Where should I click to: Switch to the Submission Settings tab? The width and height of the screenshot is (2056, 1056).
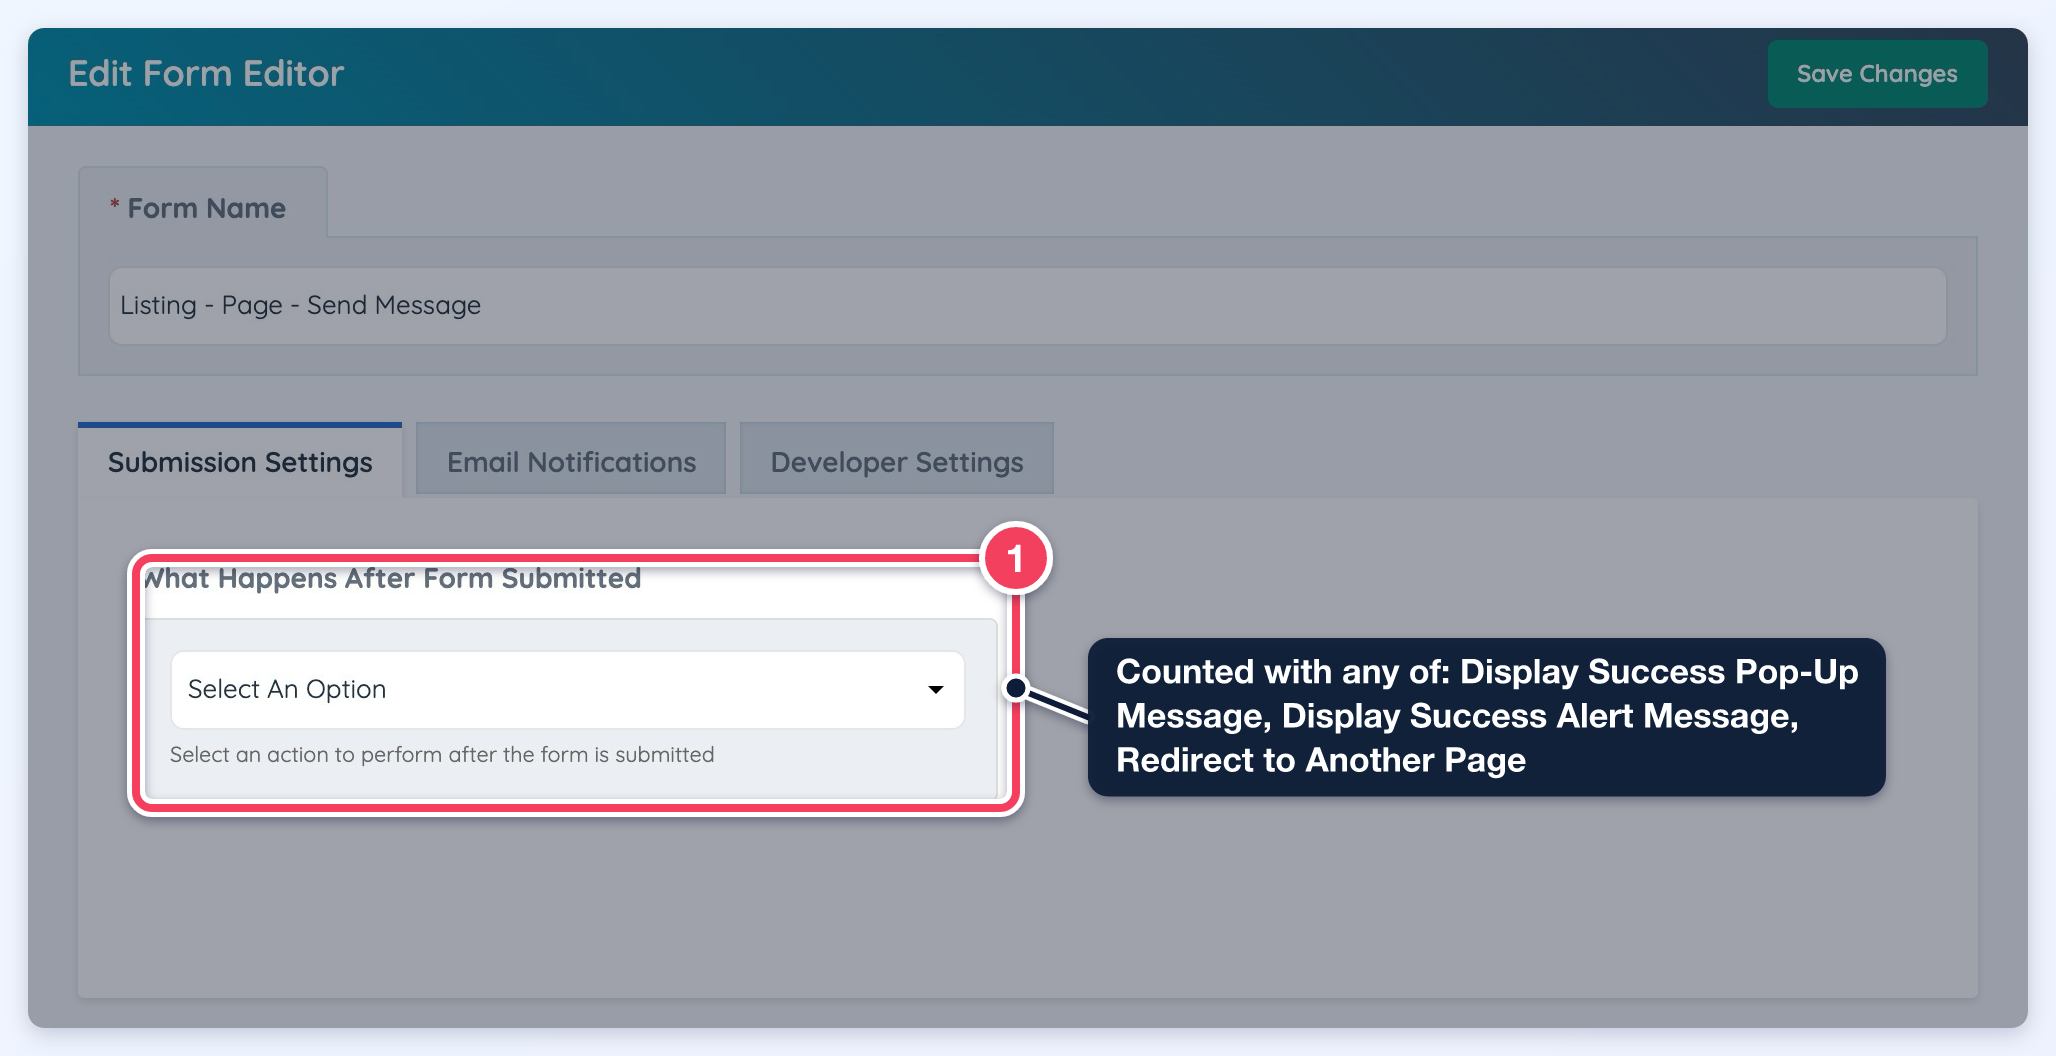coord(240,462)
